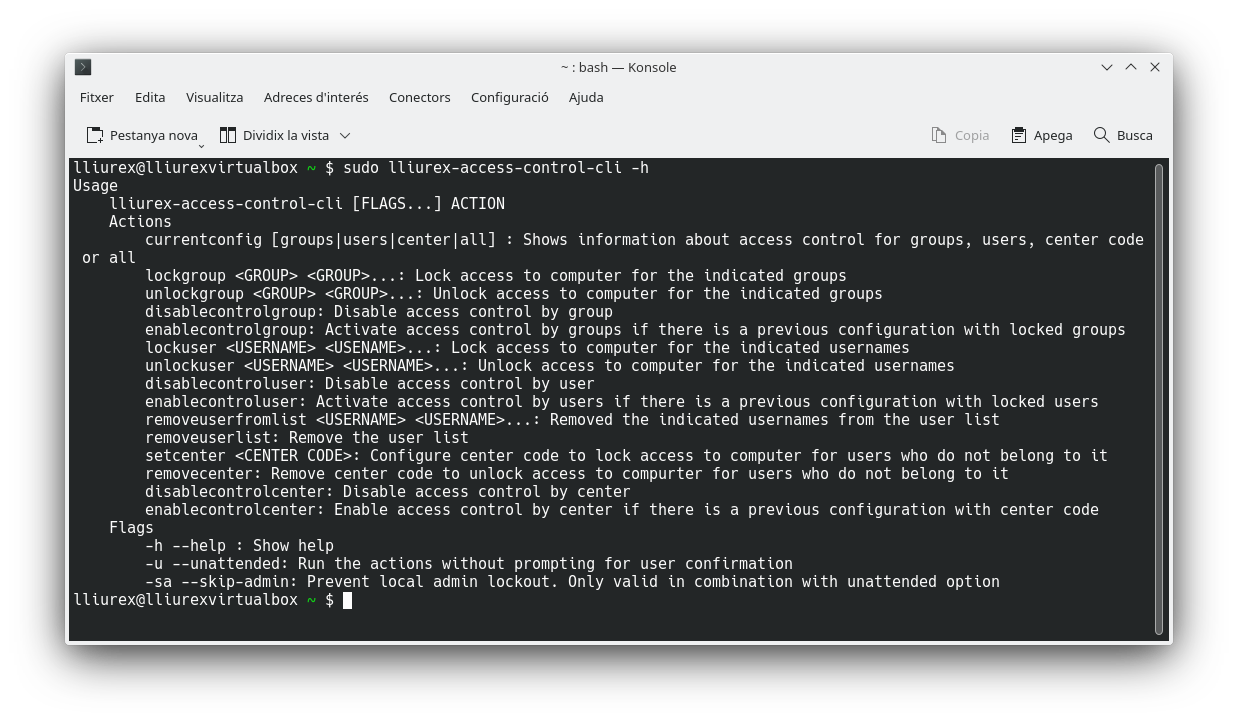Open the Fitxer menu
Viewport: 1238px width, 722px height.
point(97,97)
